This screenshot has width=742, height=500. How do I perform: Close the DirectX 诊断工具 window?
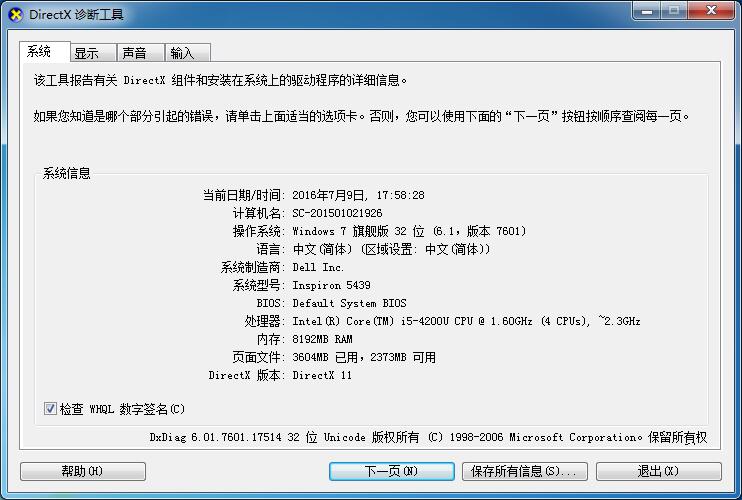[x=711, y=11]
